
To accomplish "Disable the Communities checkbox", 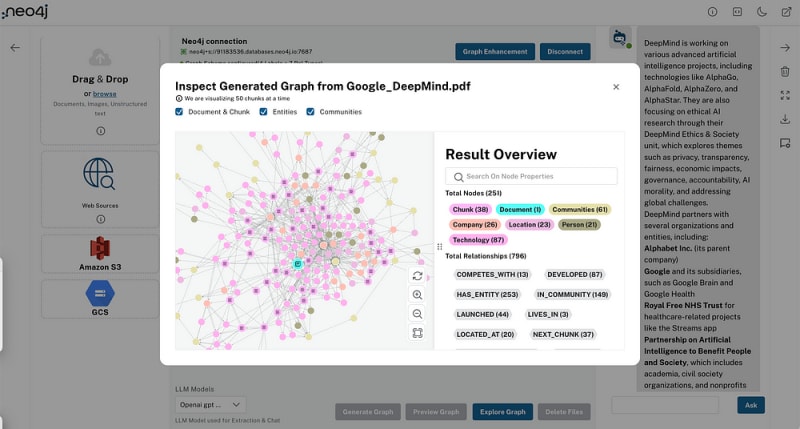I will [310, 112].
